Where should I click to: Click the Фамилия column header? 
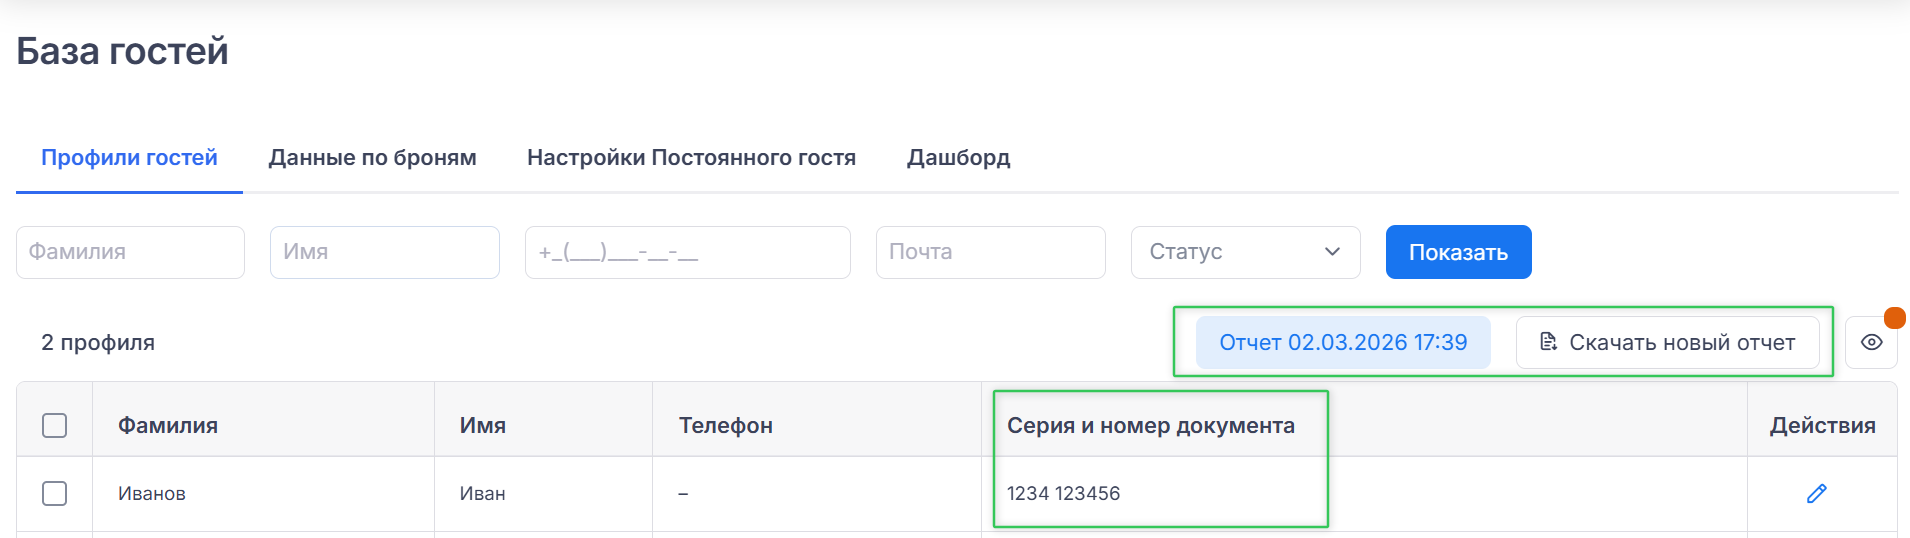point(168,425)
